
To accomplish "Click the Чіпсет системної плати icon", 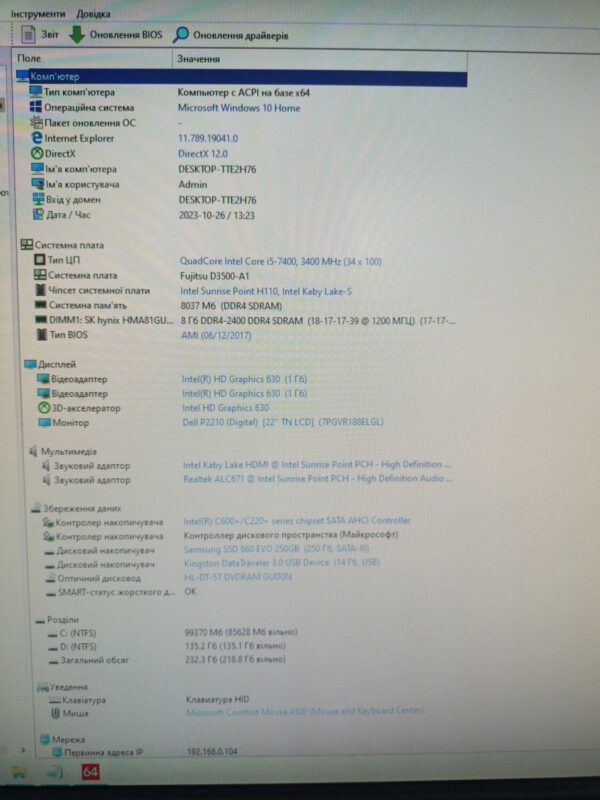I will (x=41, y=290).
